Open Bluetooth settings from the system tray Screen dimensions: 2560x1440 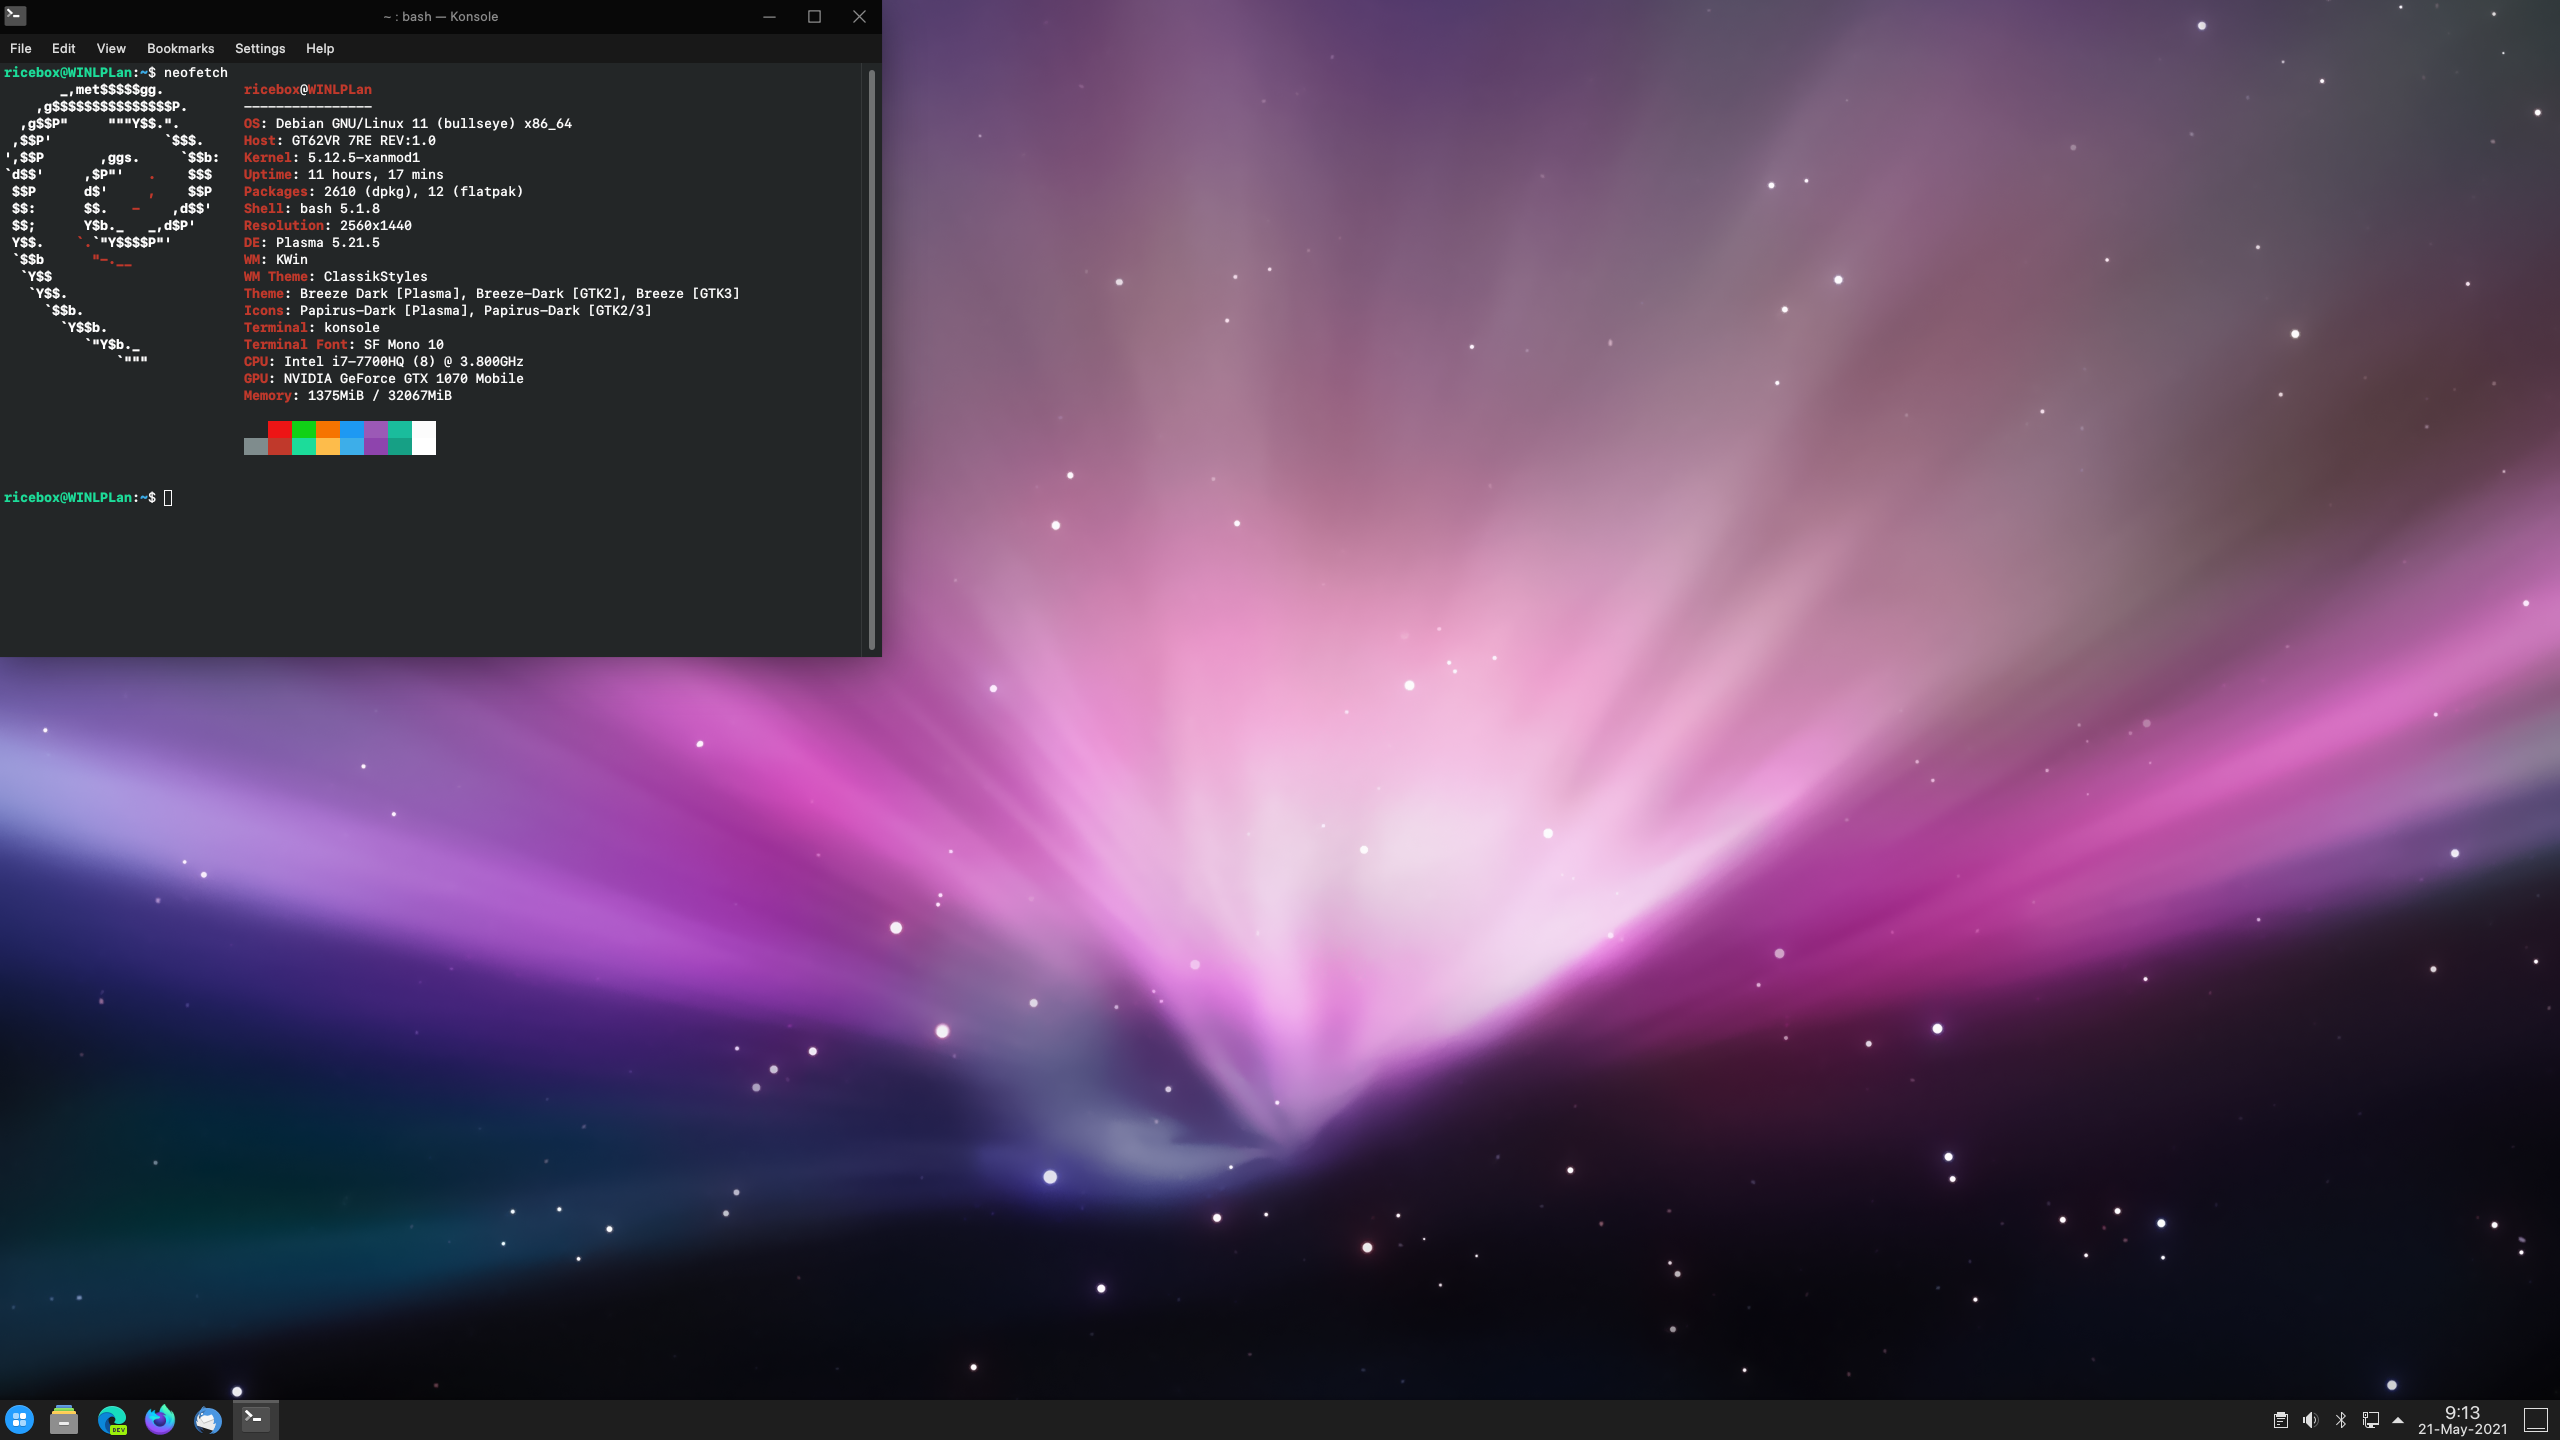[2339, 1420]
